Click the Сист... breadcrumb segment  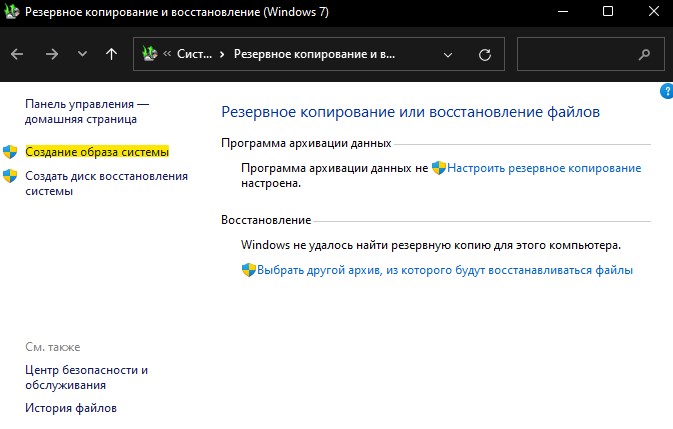tap(194, 54)
